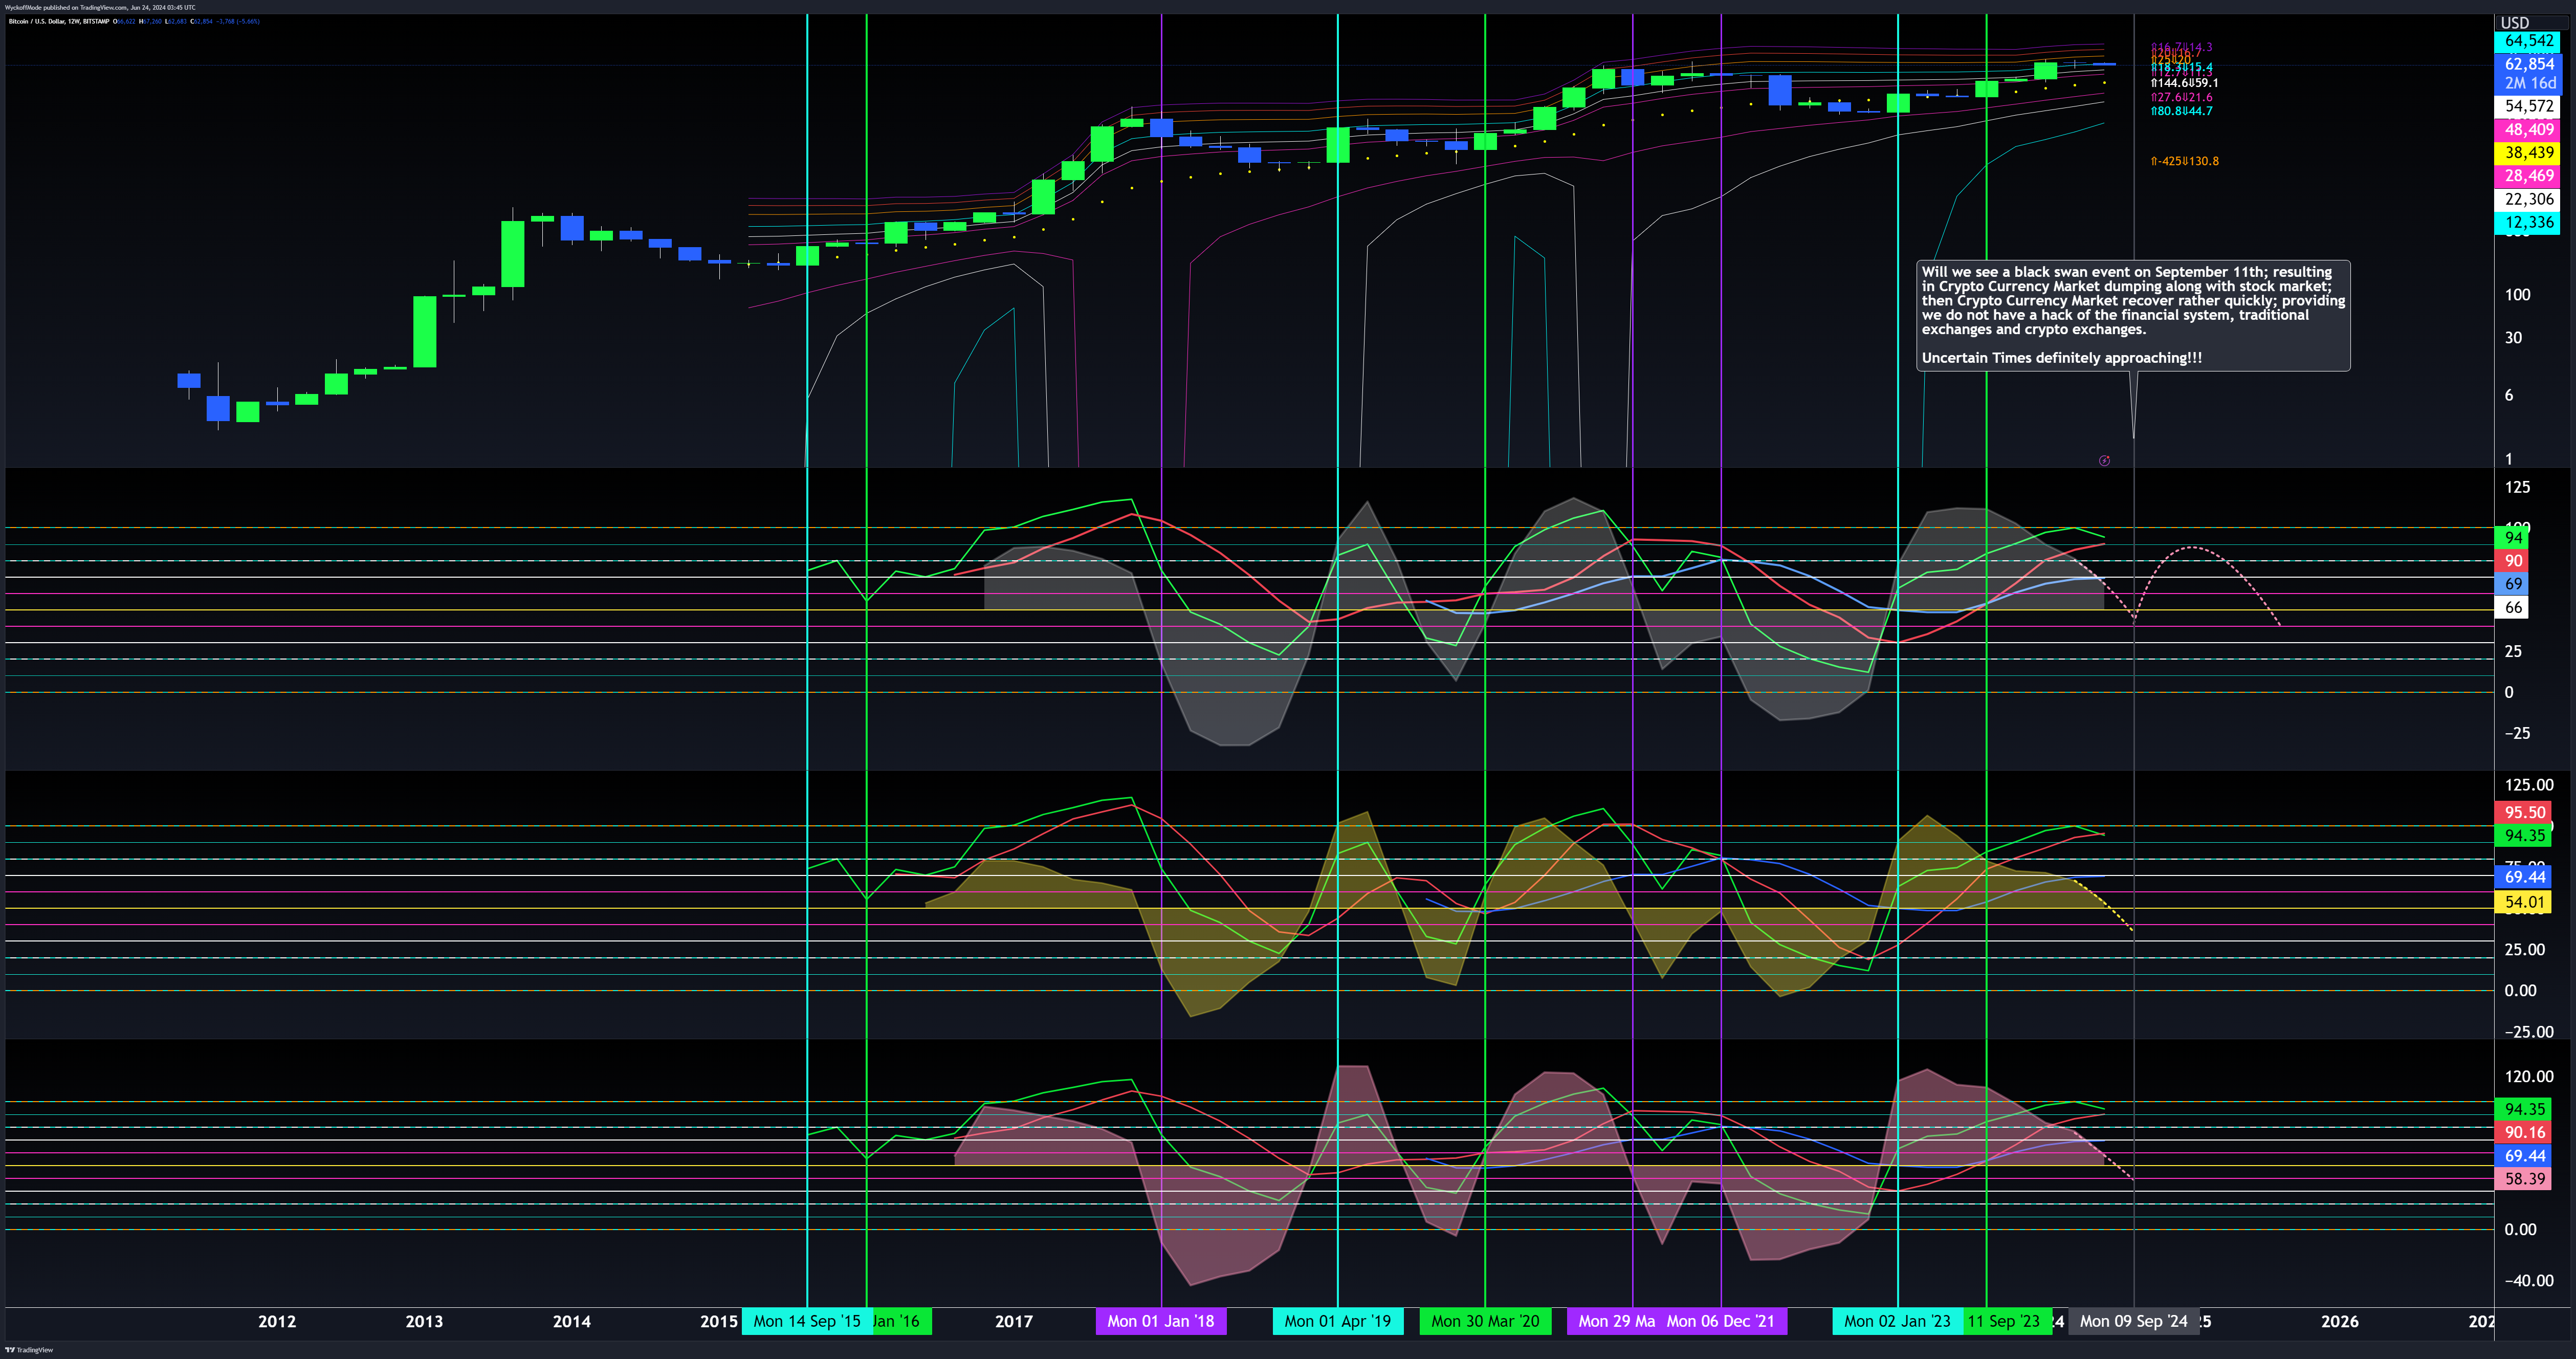Click the yellow 38,439 price label
Viewport: 2576px width, 1359px height.
(x=2528, y=153)
